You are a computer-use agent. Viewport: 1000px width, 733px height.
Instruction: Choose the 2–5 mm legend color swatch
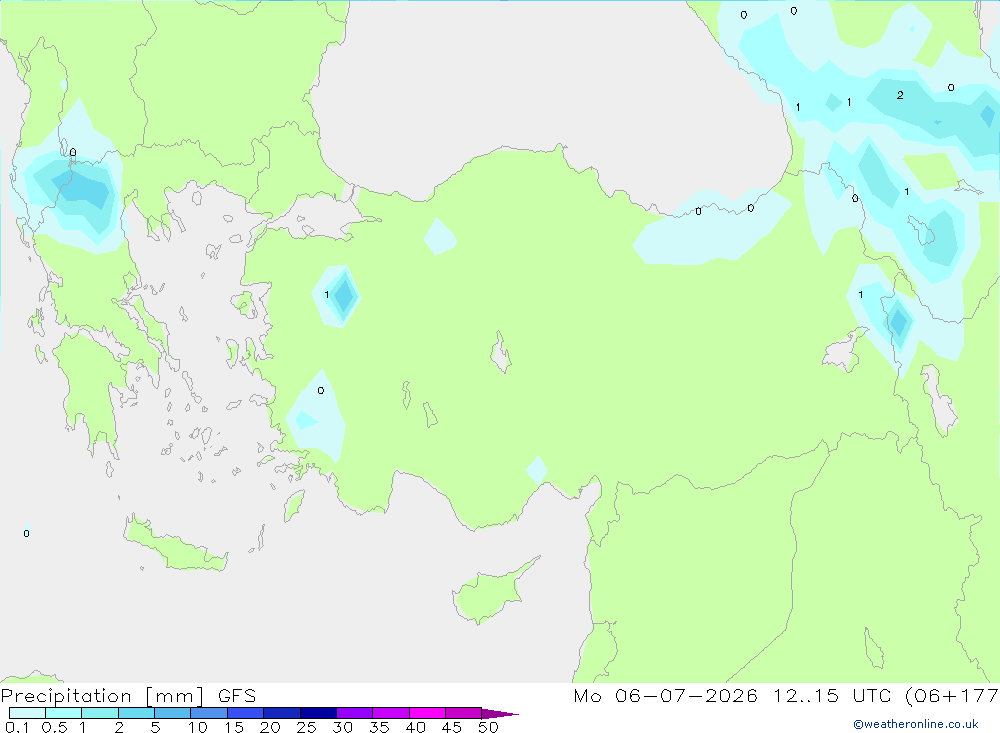coord(136,713)
